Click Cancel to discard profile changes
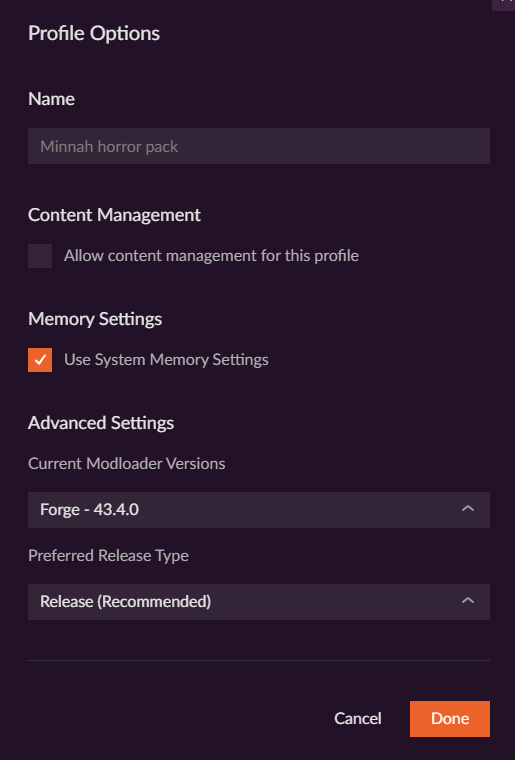 click(x=358, y=718)
